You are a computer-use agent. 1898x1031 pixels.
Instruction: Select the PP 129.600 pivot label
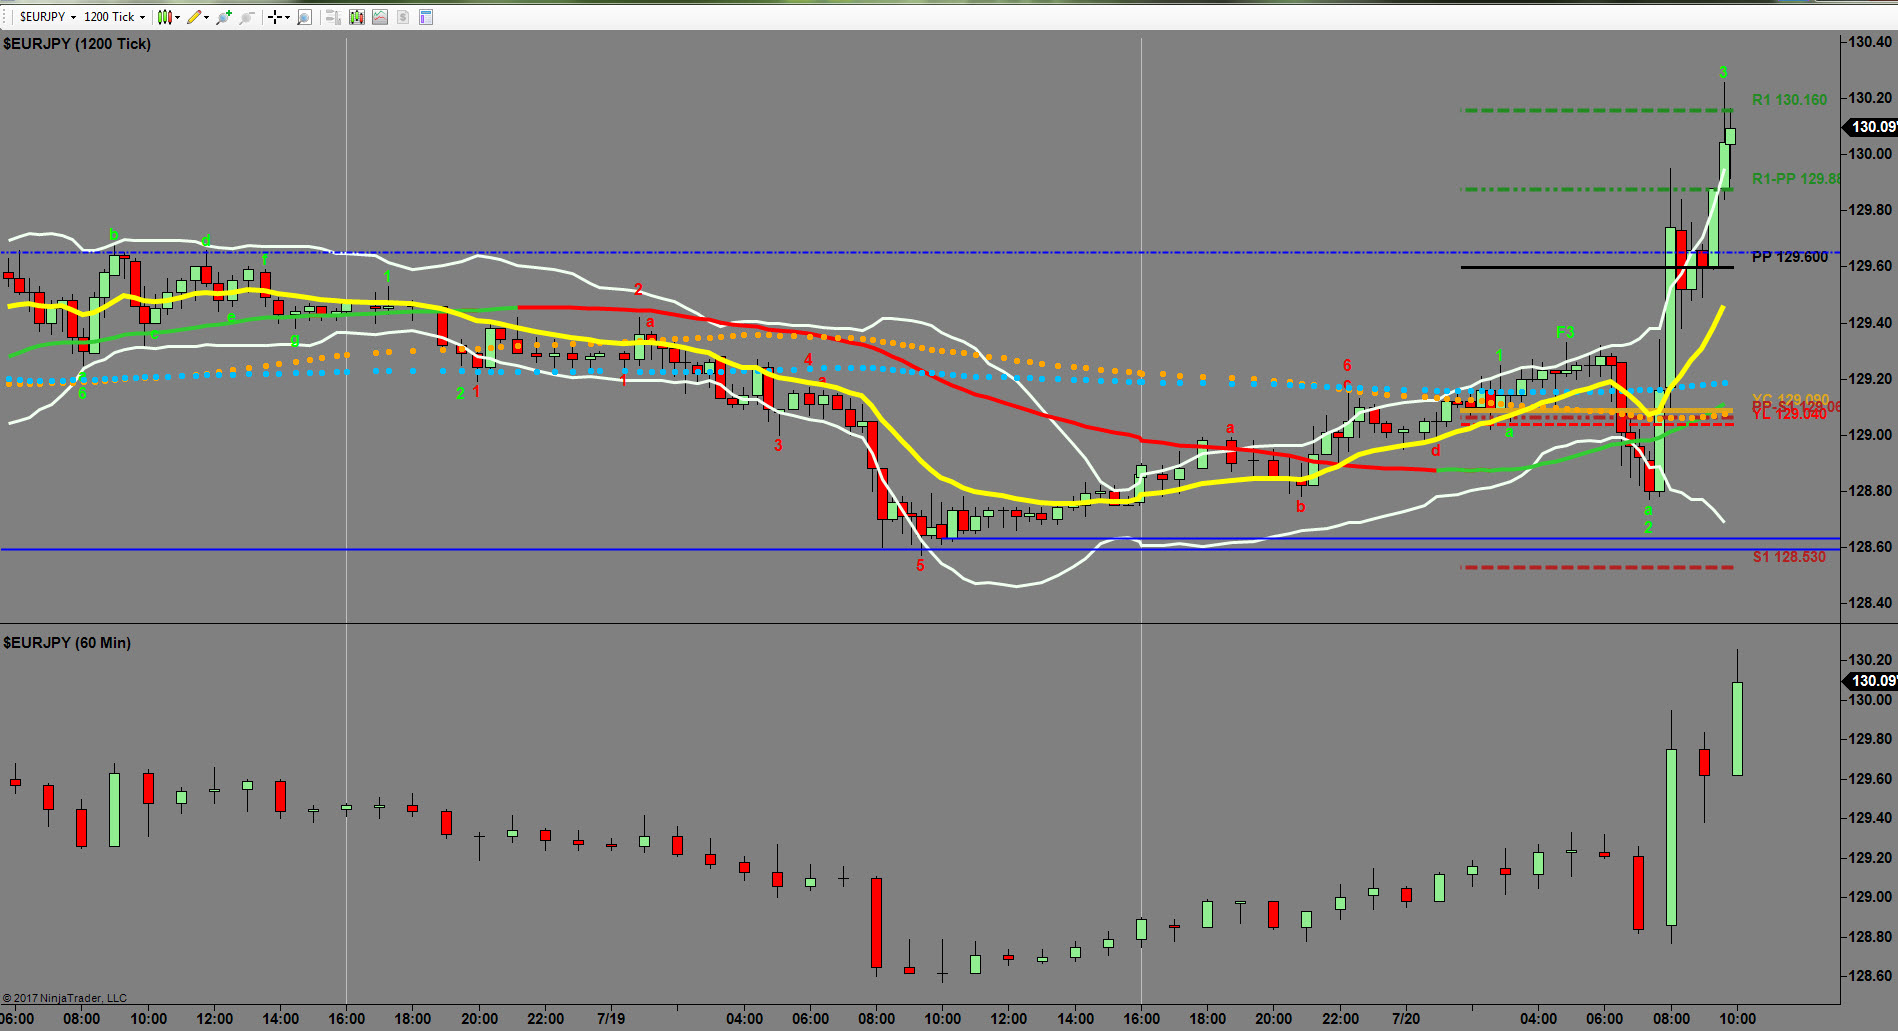[x=1789, y=257]
